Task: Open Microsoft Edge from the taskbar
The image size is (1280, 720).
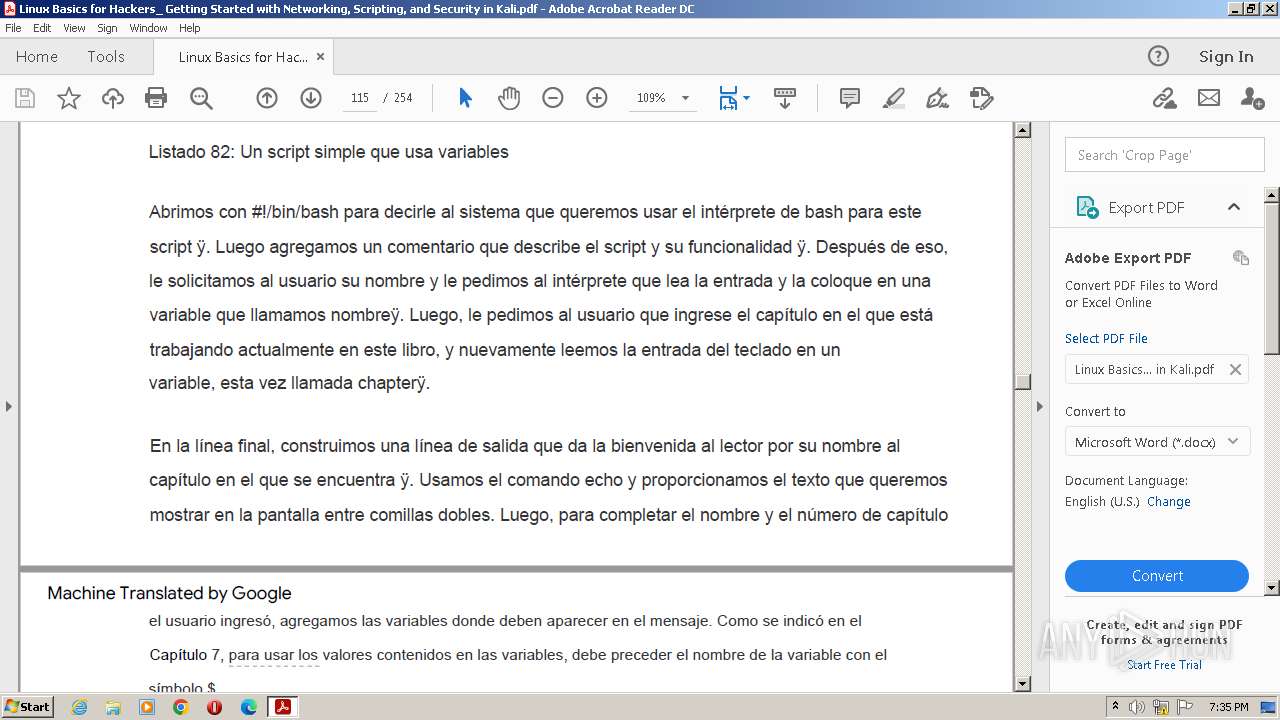Action: tap(249, 707)
